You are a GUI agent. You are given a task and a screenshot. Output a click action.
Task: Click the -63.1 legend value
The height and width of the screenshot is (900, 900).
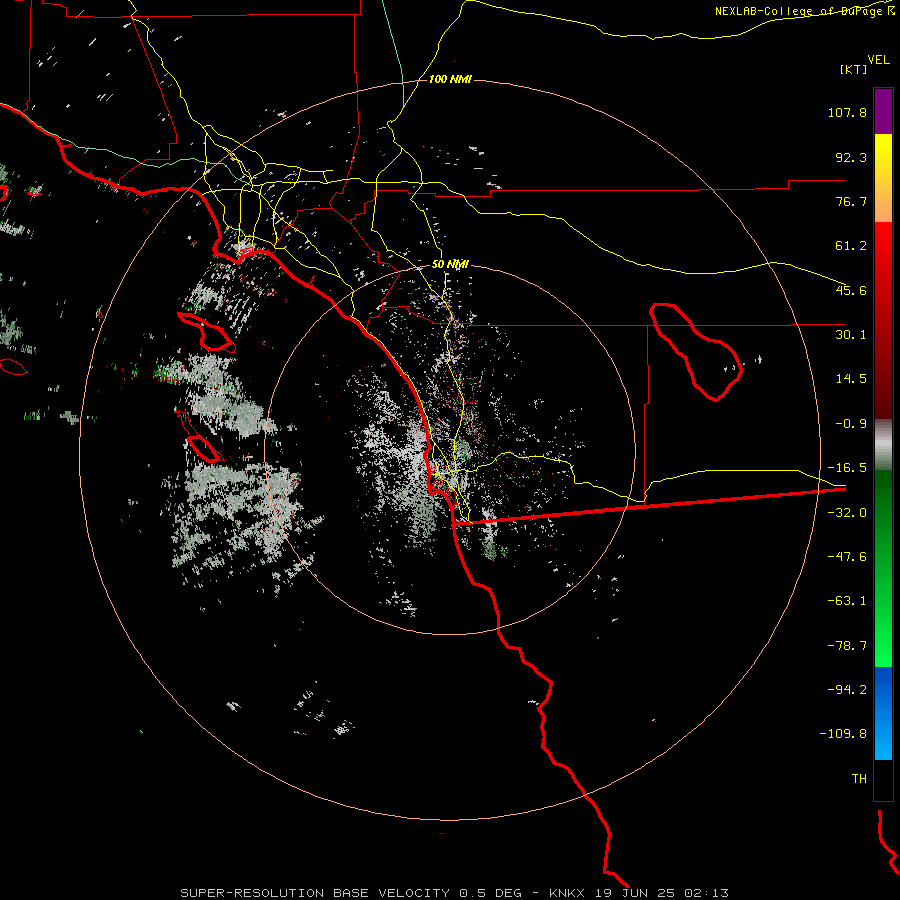click(847, 601)
